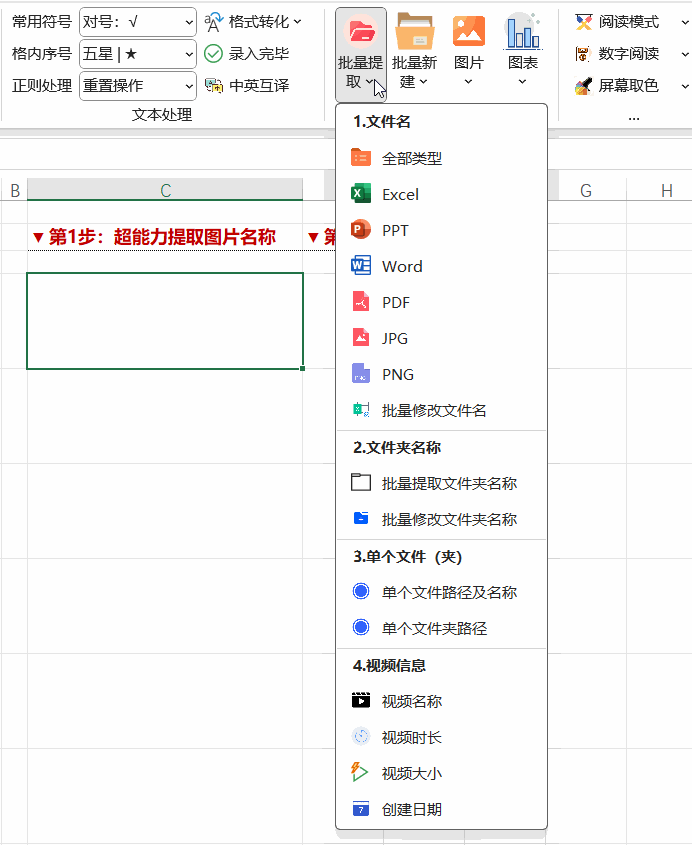
Task: Select column C header
Action: pyautogui.click(x=165, y=190)
